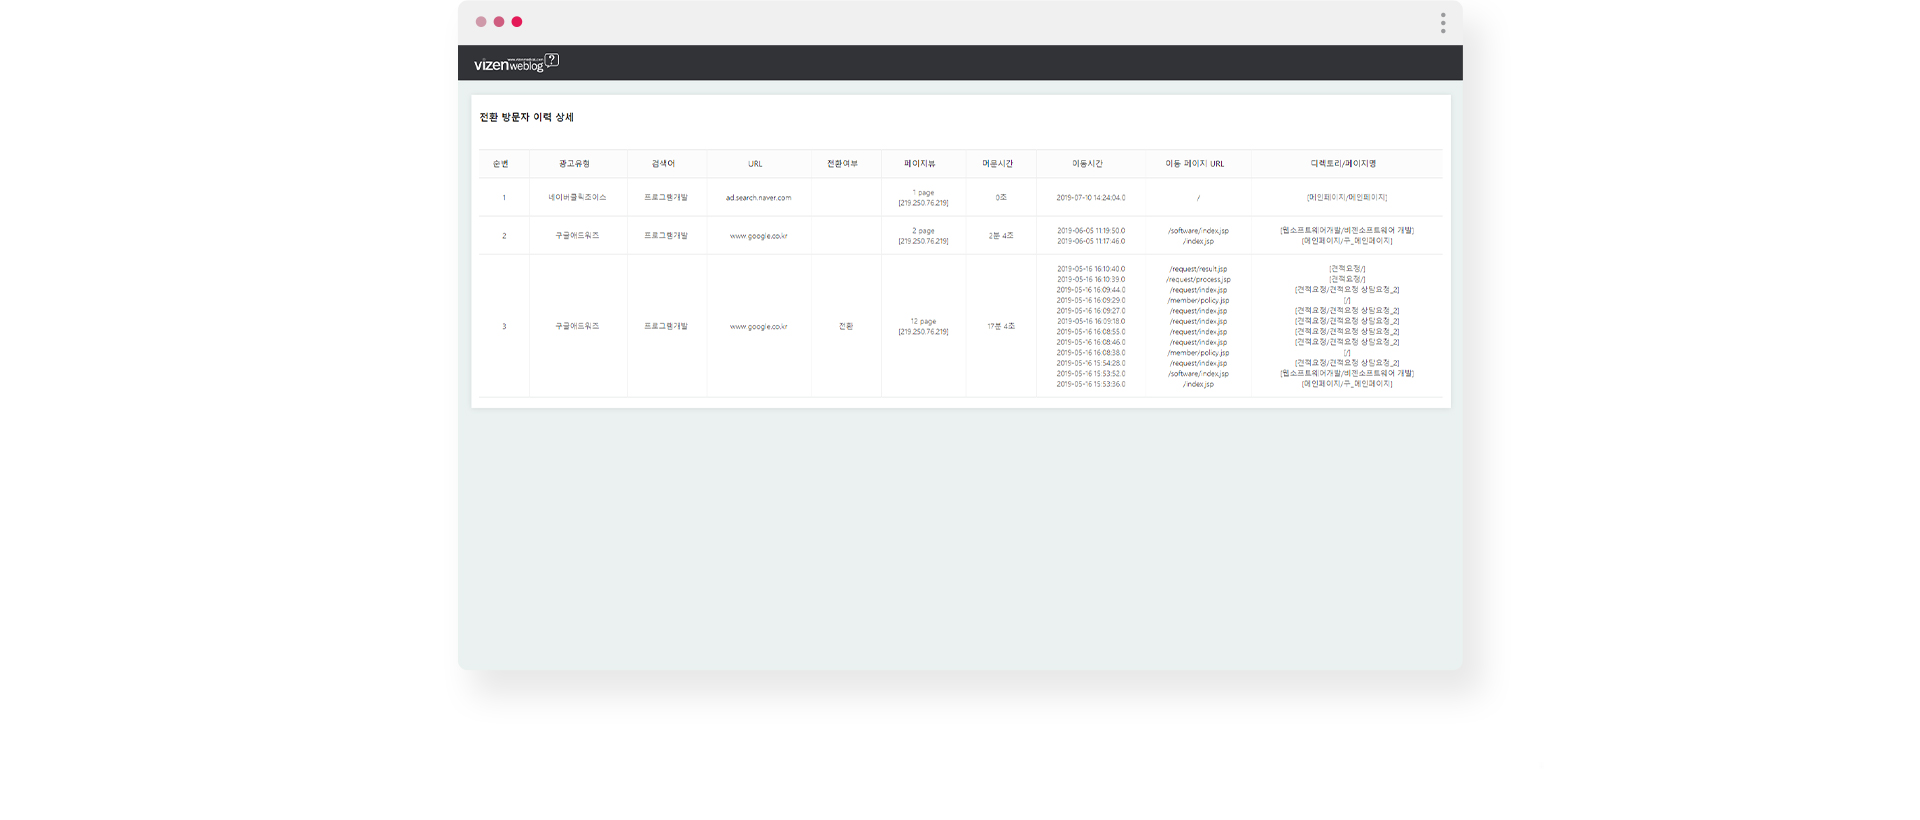
Task: Click the 머문시간 column header
Action: (x=997, y=164)
